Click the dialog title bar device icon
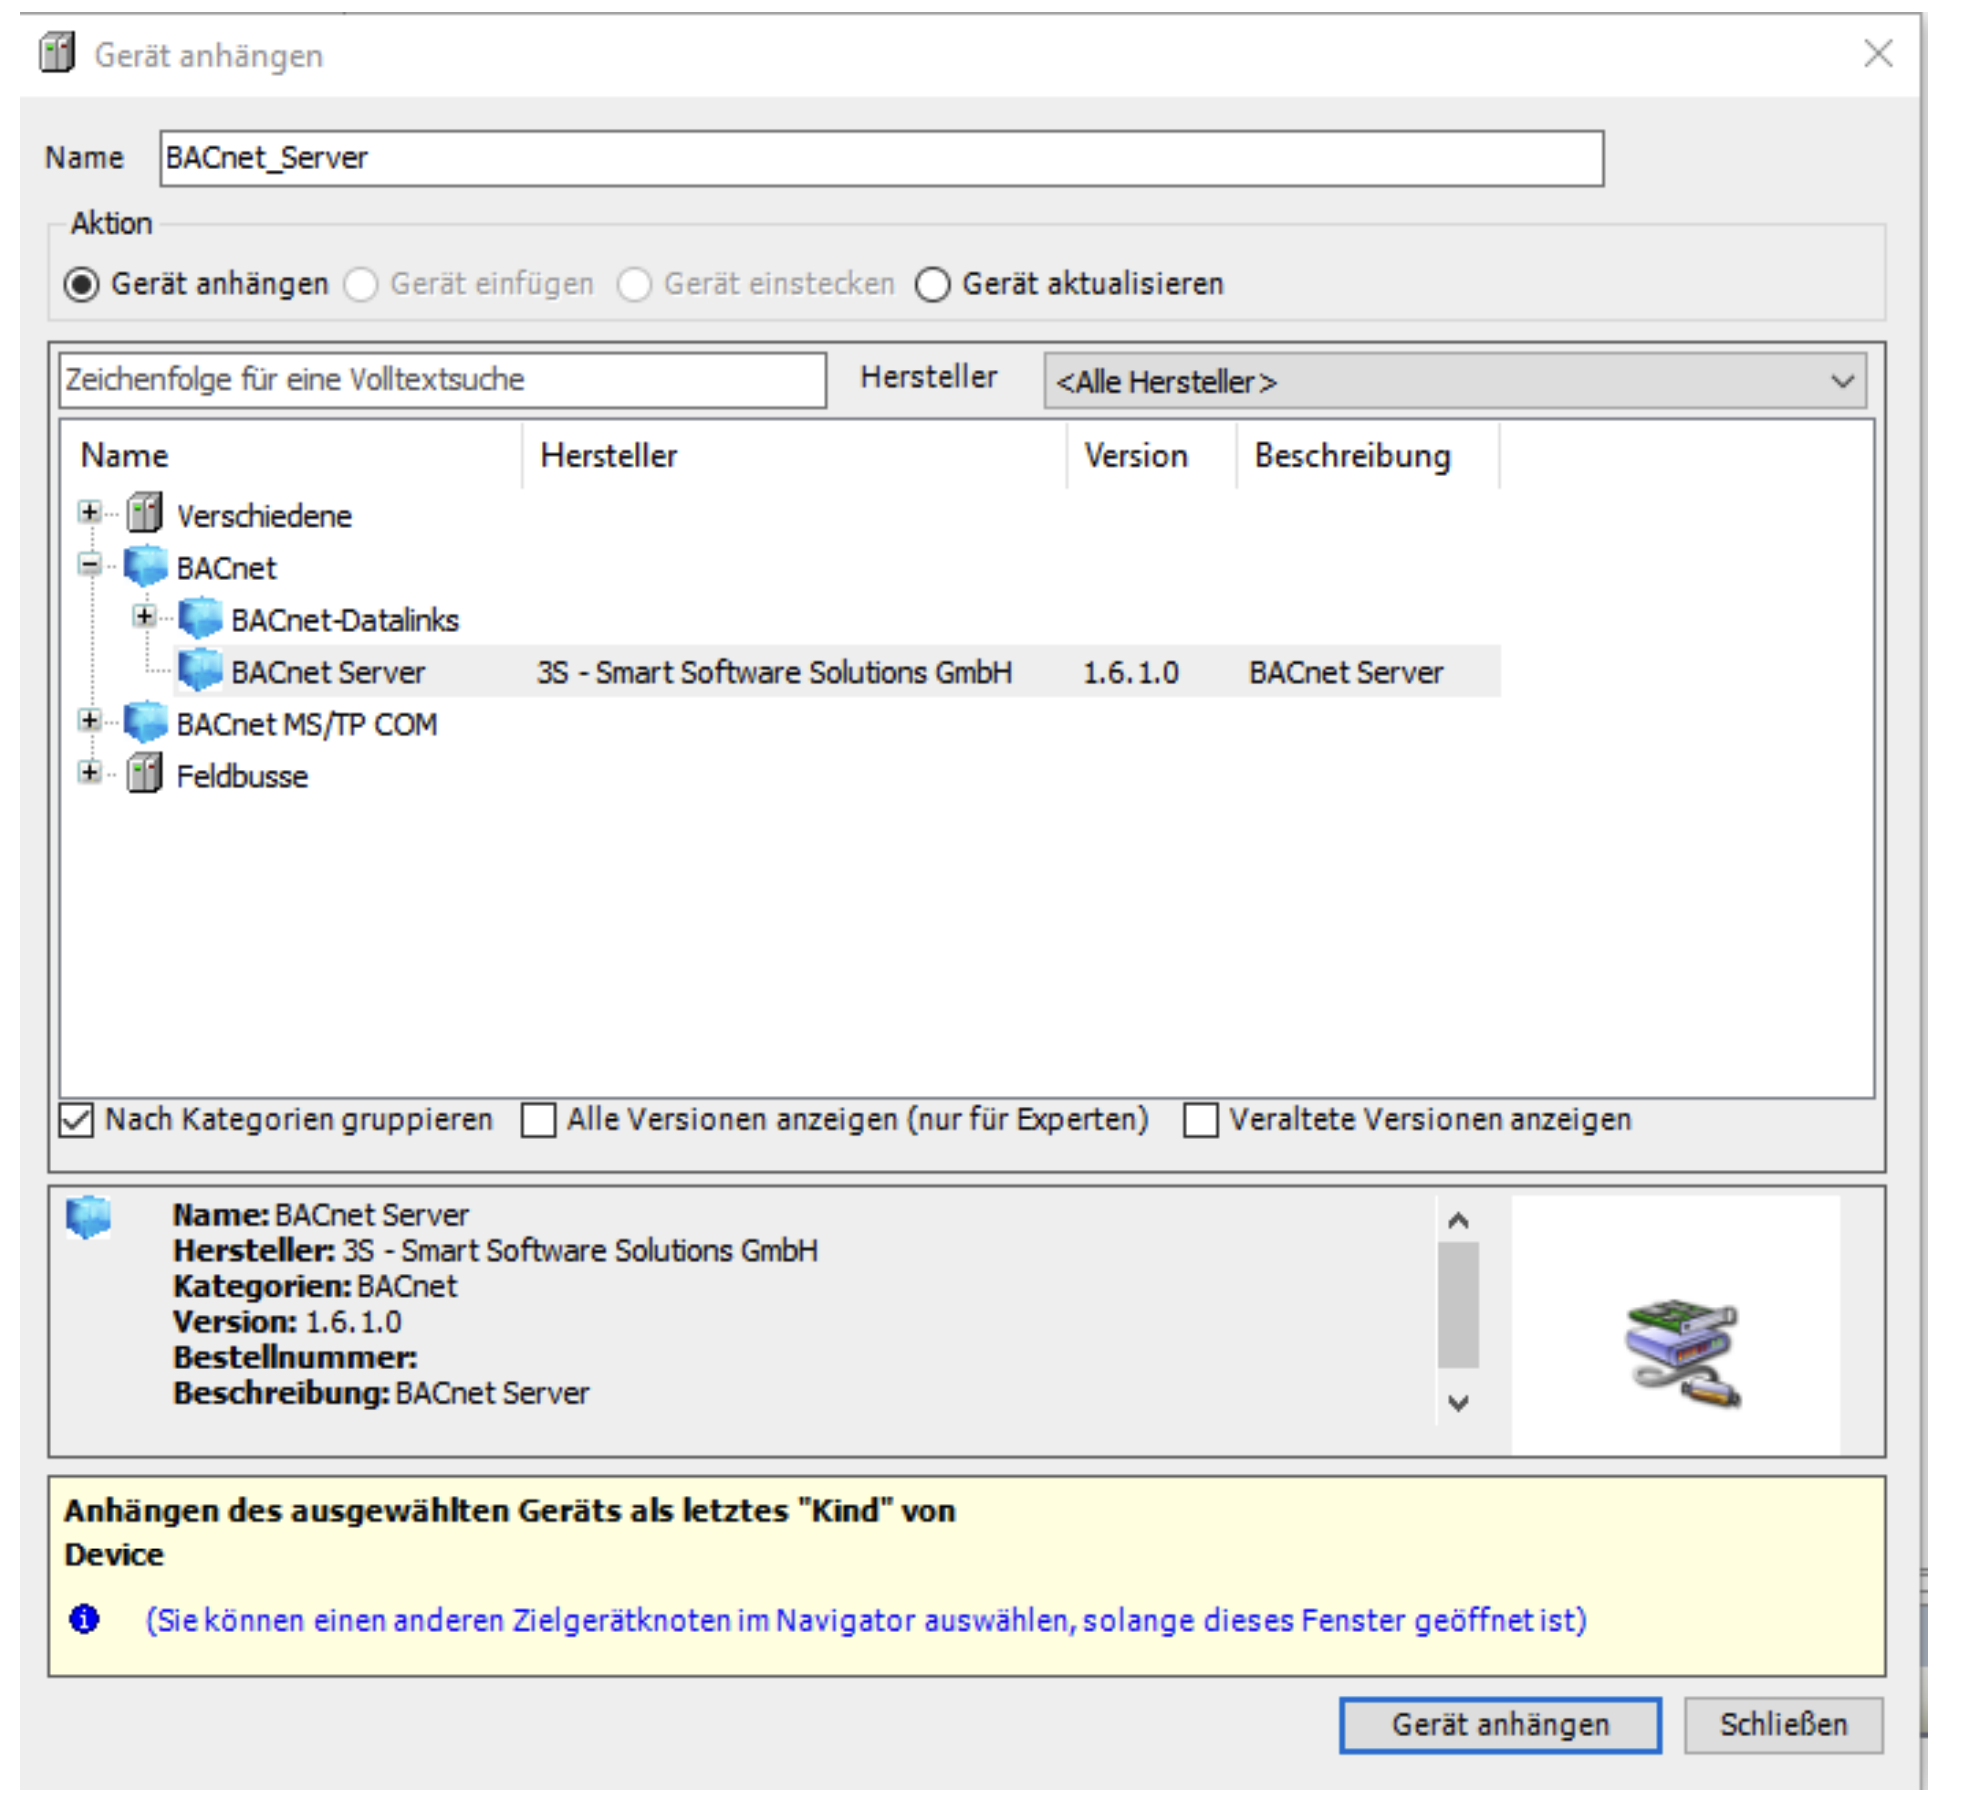Screen dimensions: 1964x1808 coord(57,53)
